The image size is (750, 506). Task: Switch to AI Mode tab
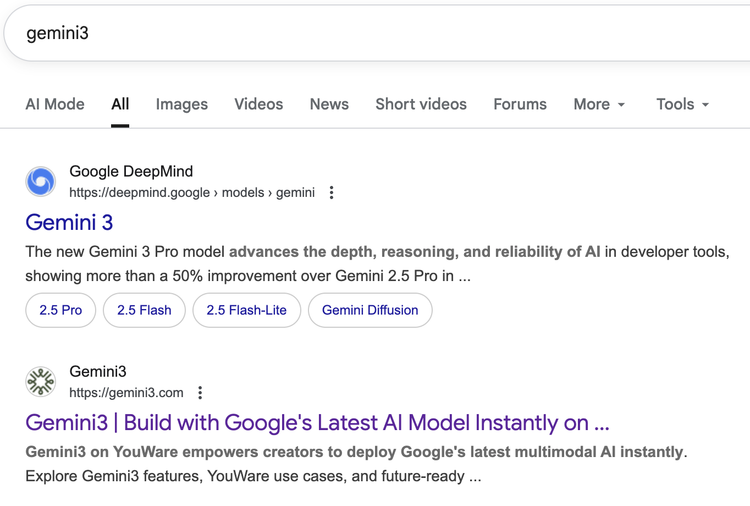tap(55, 104)
